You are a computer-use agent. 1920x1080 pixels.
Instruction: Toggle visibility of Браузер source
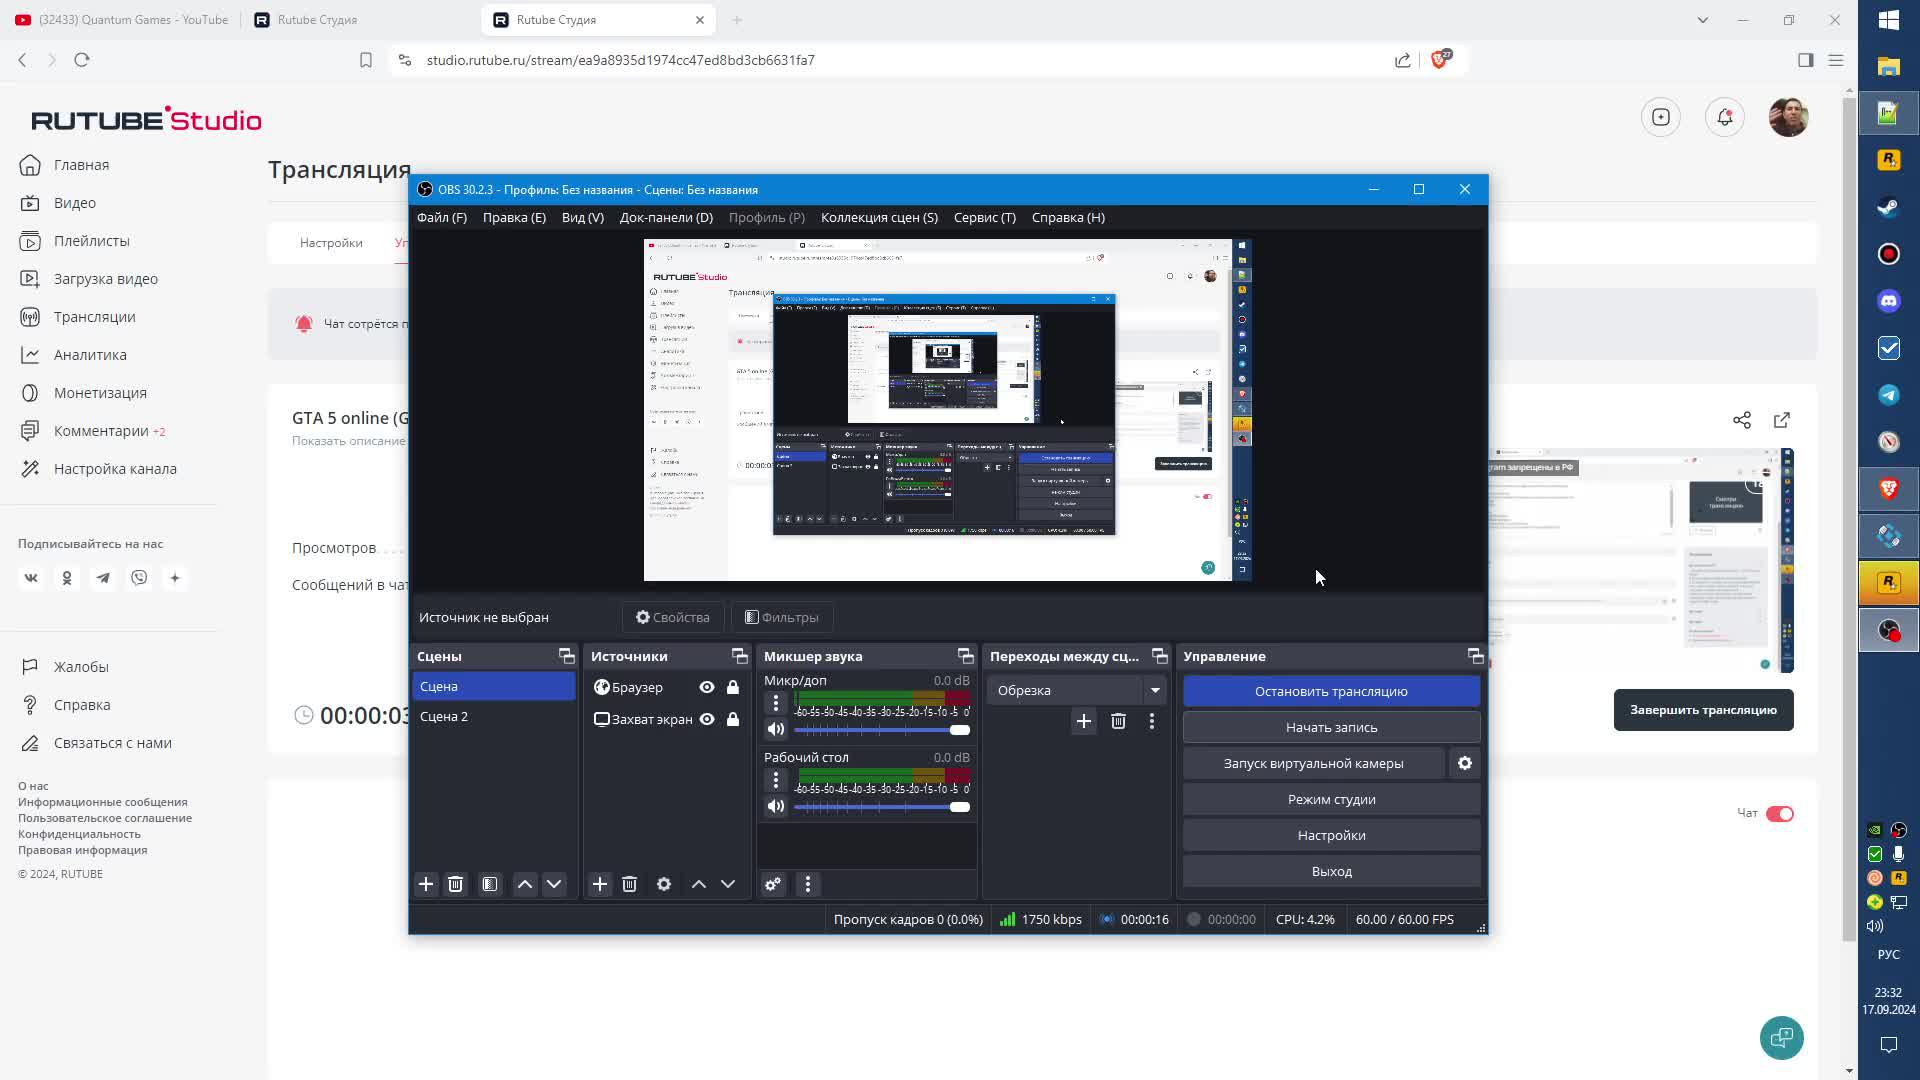tap(706, 687)
